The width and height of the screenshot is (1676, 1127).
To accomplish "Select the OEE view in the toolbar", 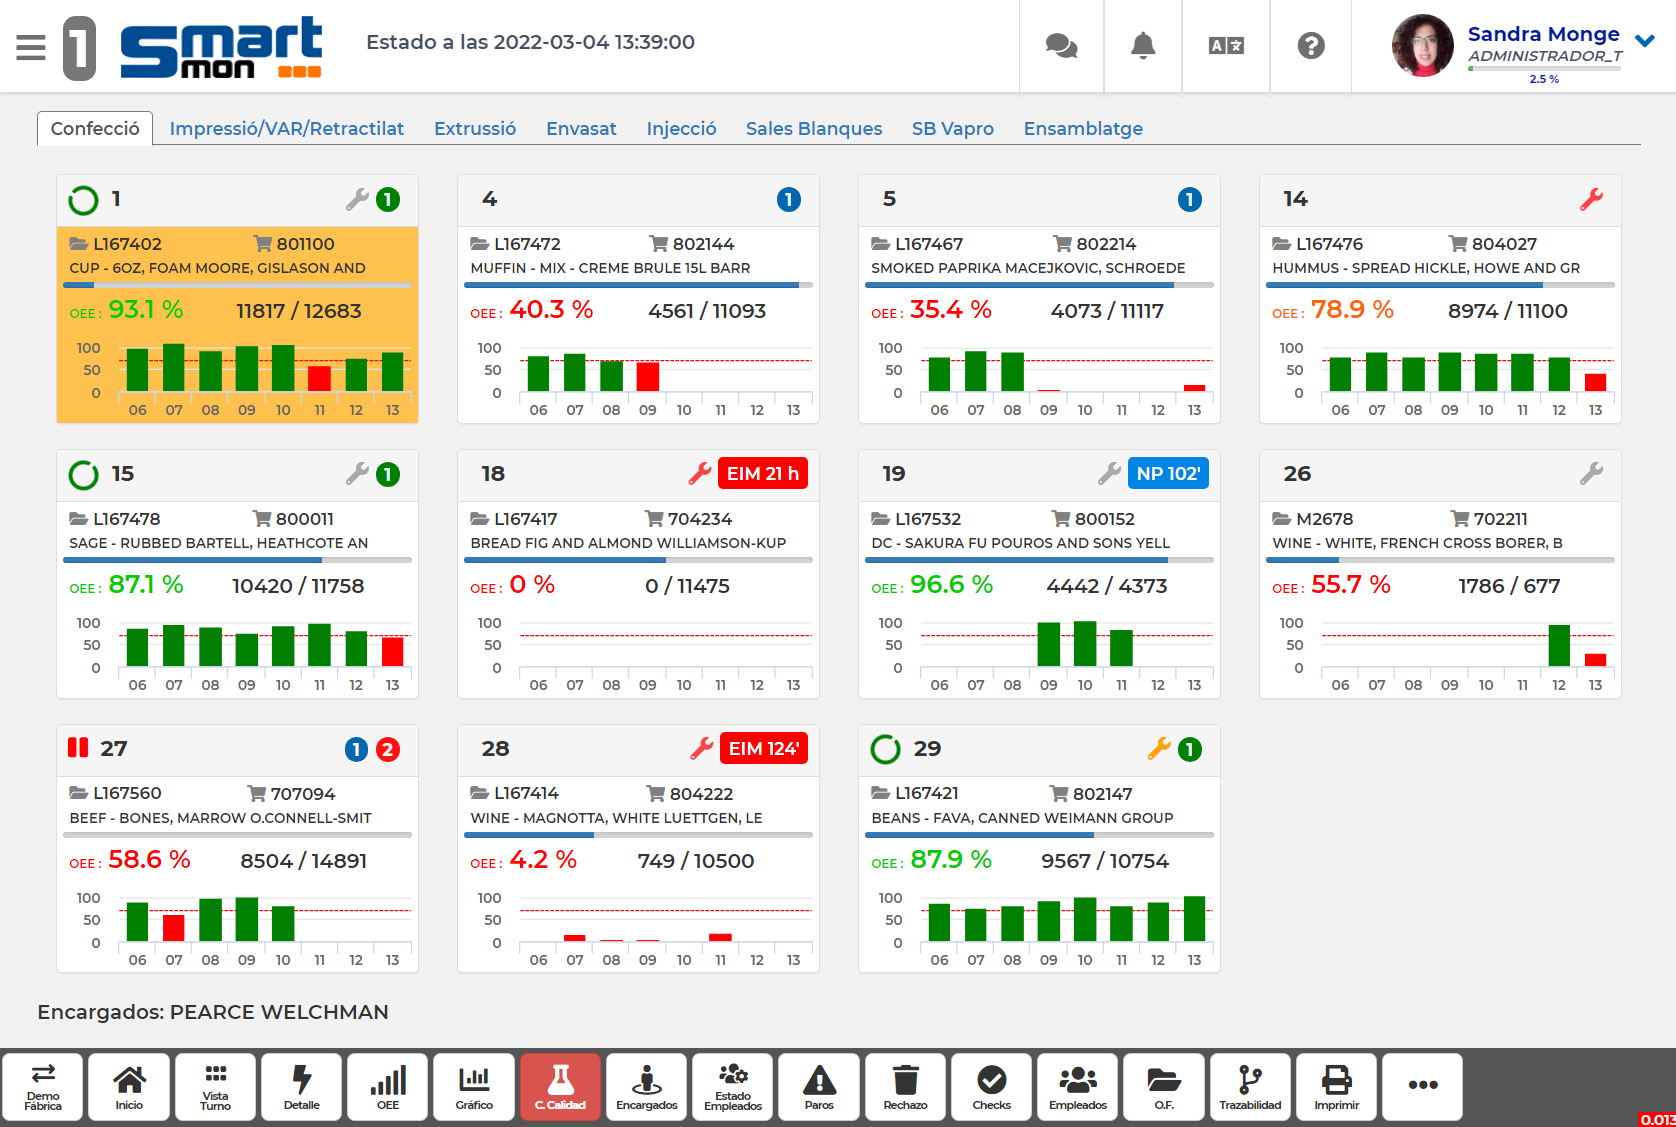I will pos(387,1087).
